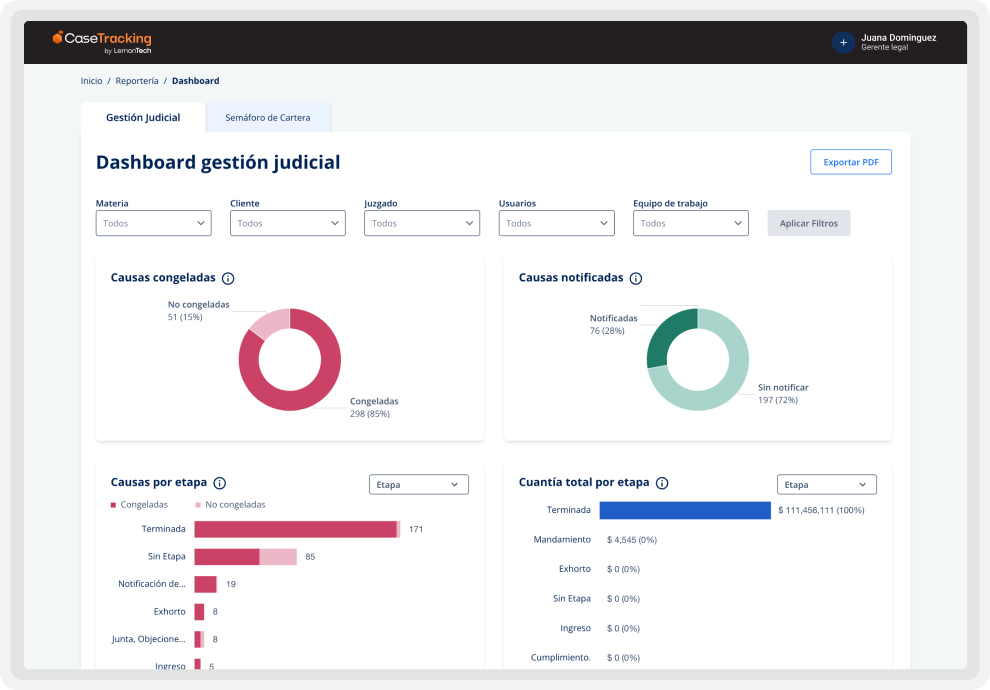Open the Materia filter dropdown
Image resolution: width=990 pixels, height=690 pixels.
[x=153, y=222]
